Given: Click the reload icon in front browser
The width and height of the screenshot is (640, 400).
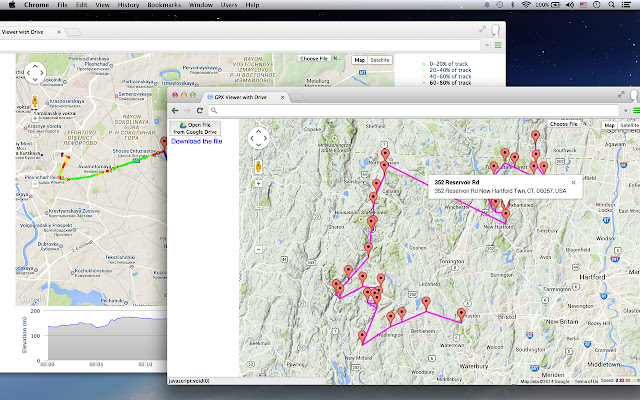Looking at the screenshot, I should pos(202,108).
